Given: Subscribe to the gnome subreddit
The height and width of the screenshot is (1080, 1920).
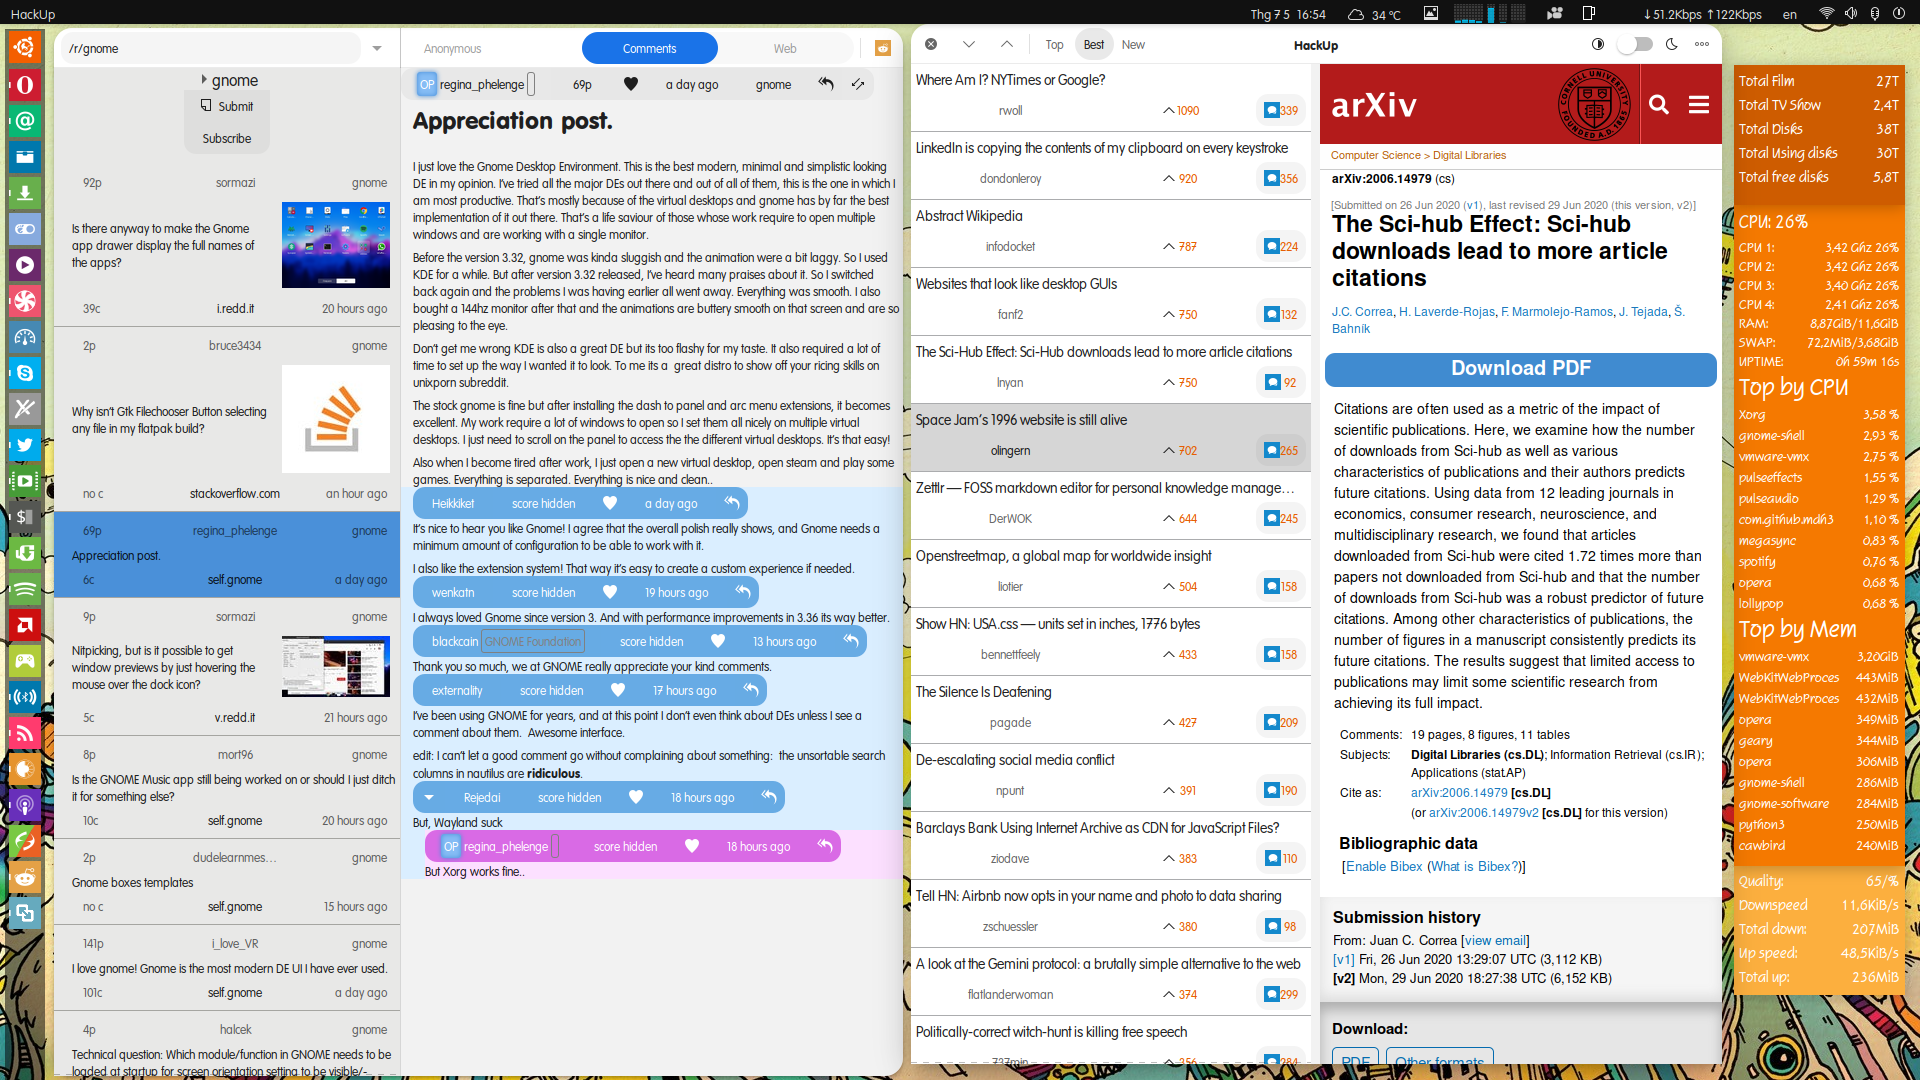Looking at the screenshot, I should pos(227,138).
